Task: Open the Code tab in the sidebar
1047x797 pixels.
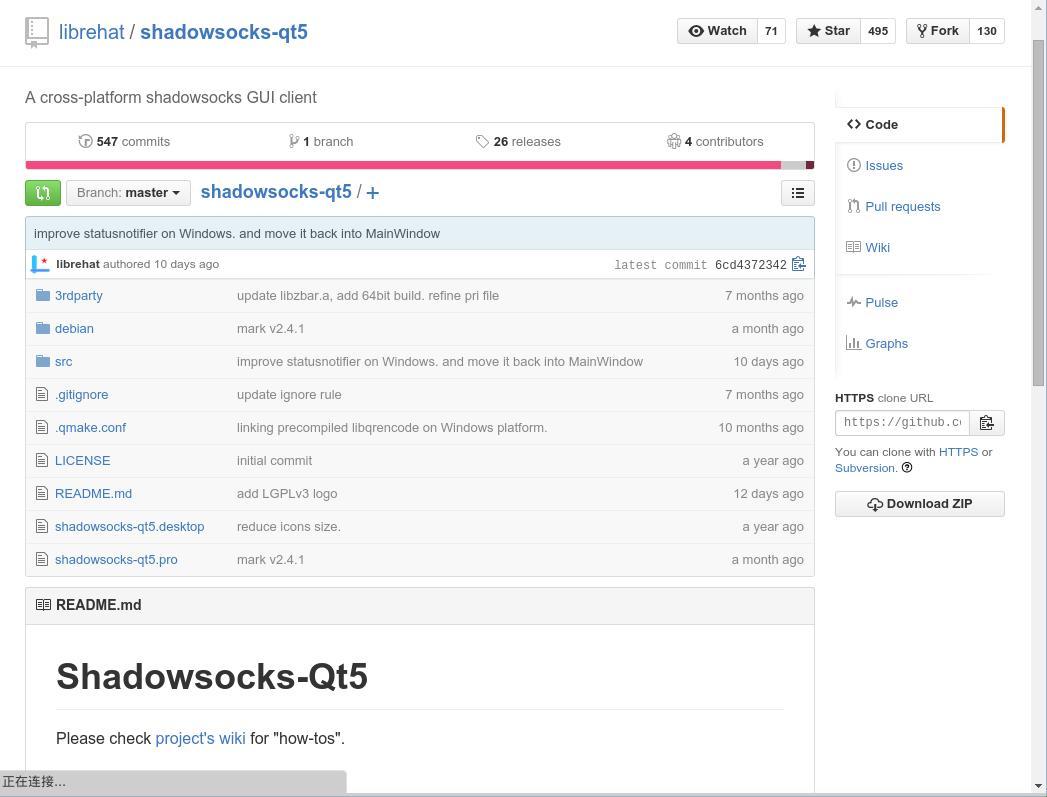Action: pyautogui.click(x=919, y=125)
